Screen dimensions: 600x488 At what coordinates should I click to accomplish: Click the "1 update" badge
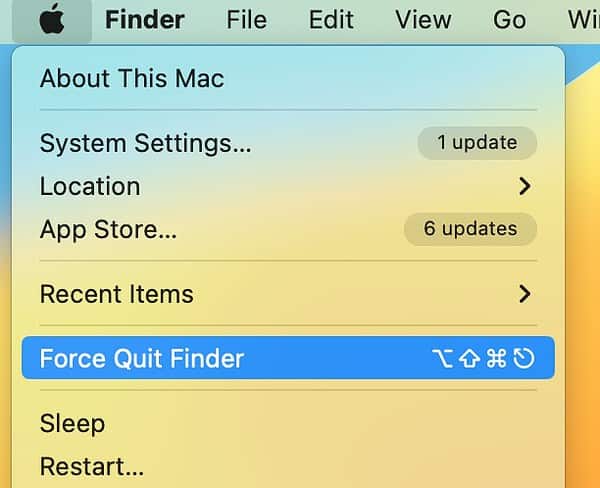click(x=477, y=143)
